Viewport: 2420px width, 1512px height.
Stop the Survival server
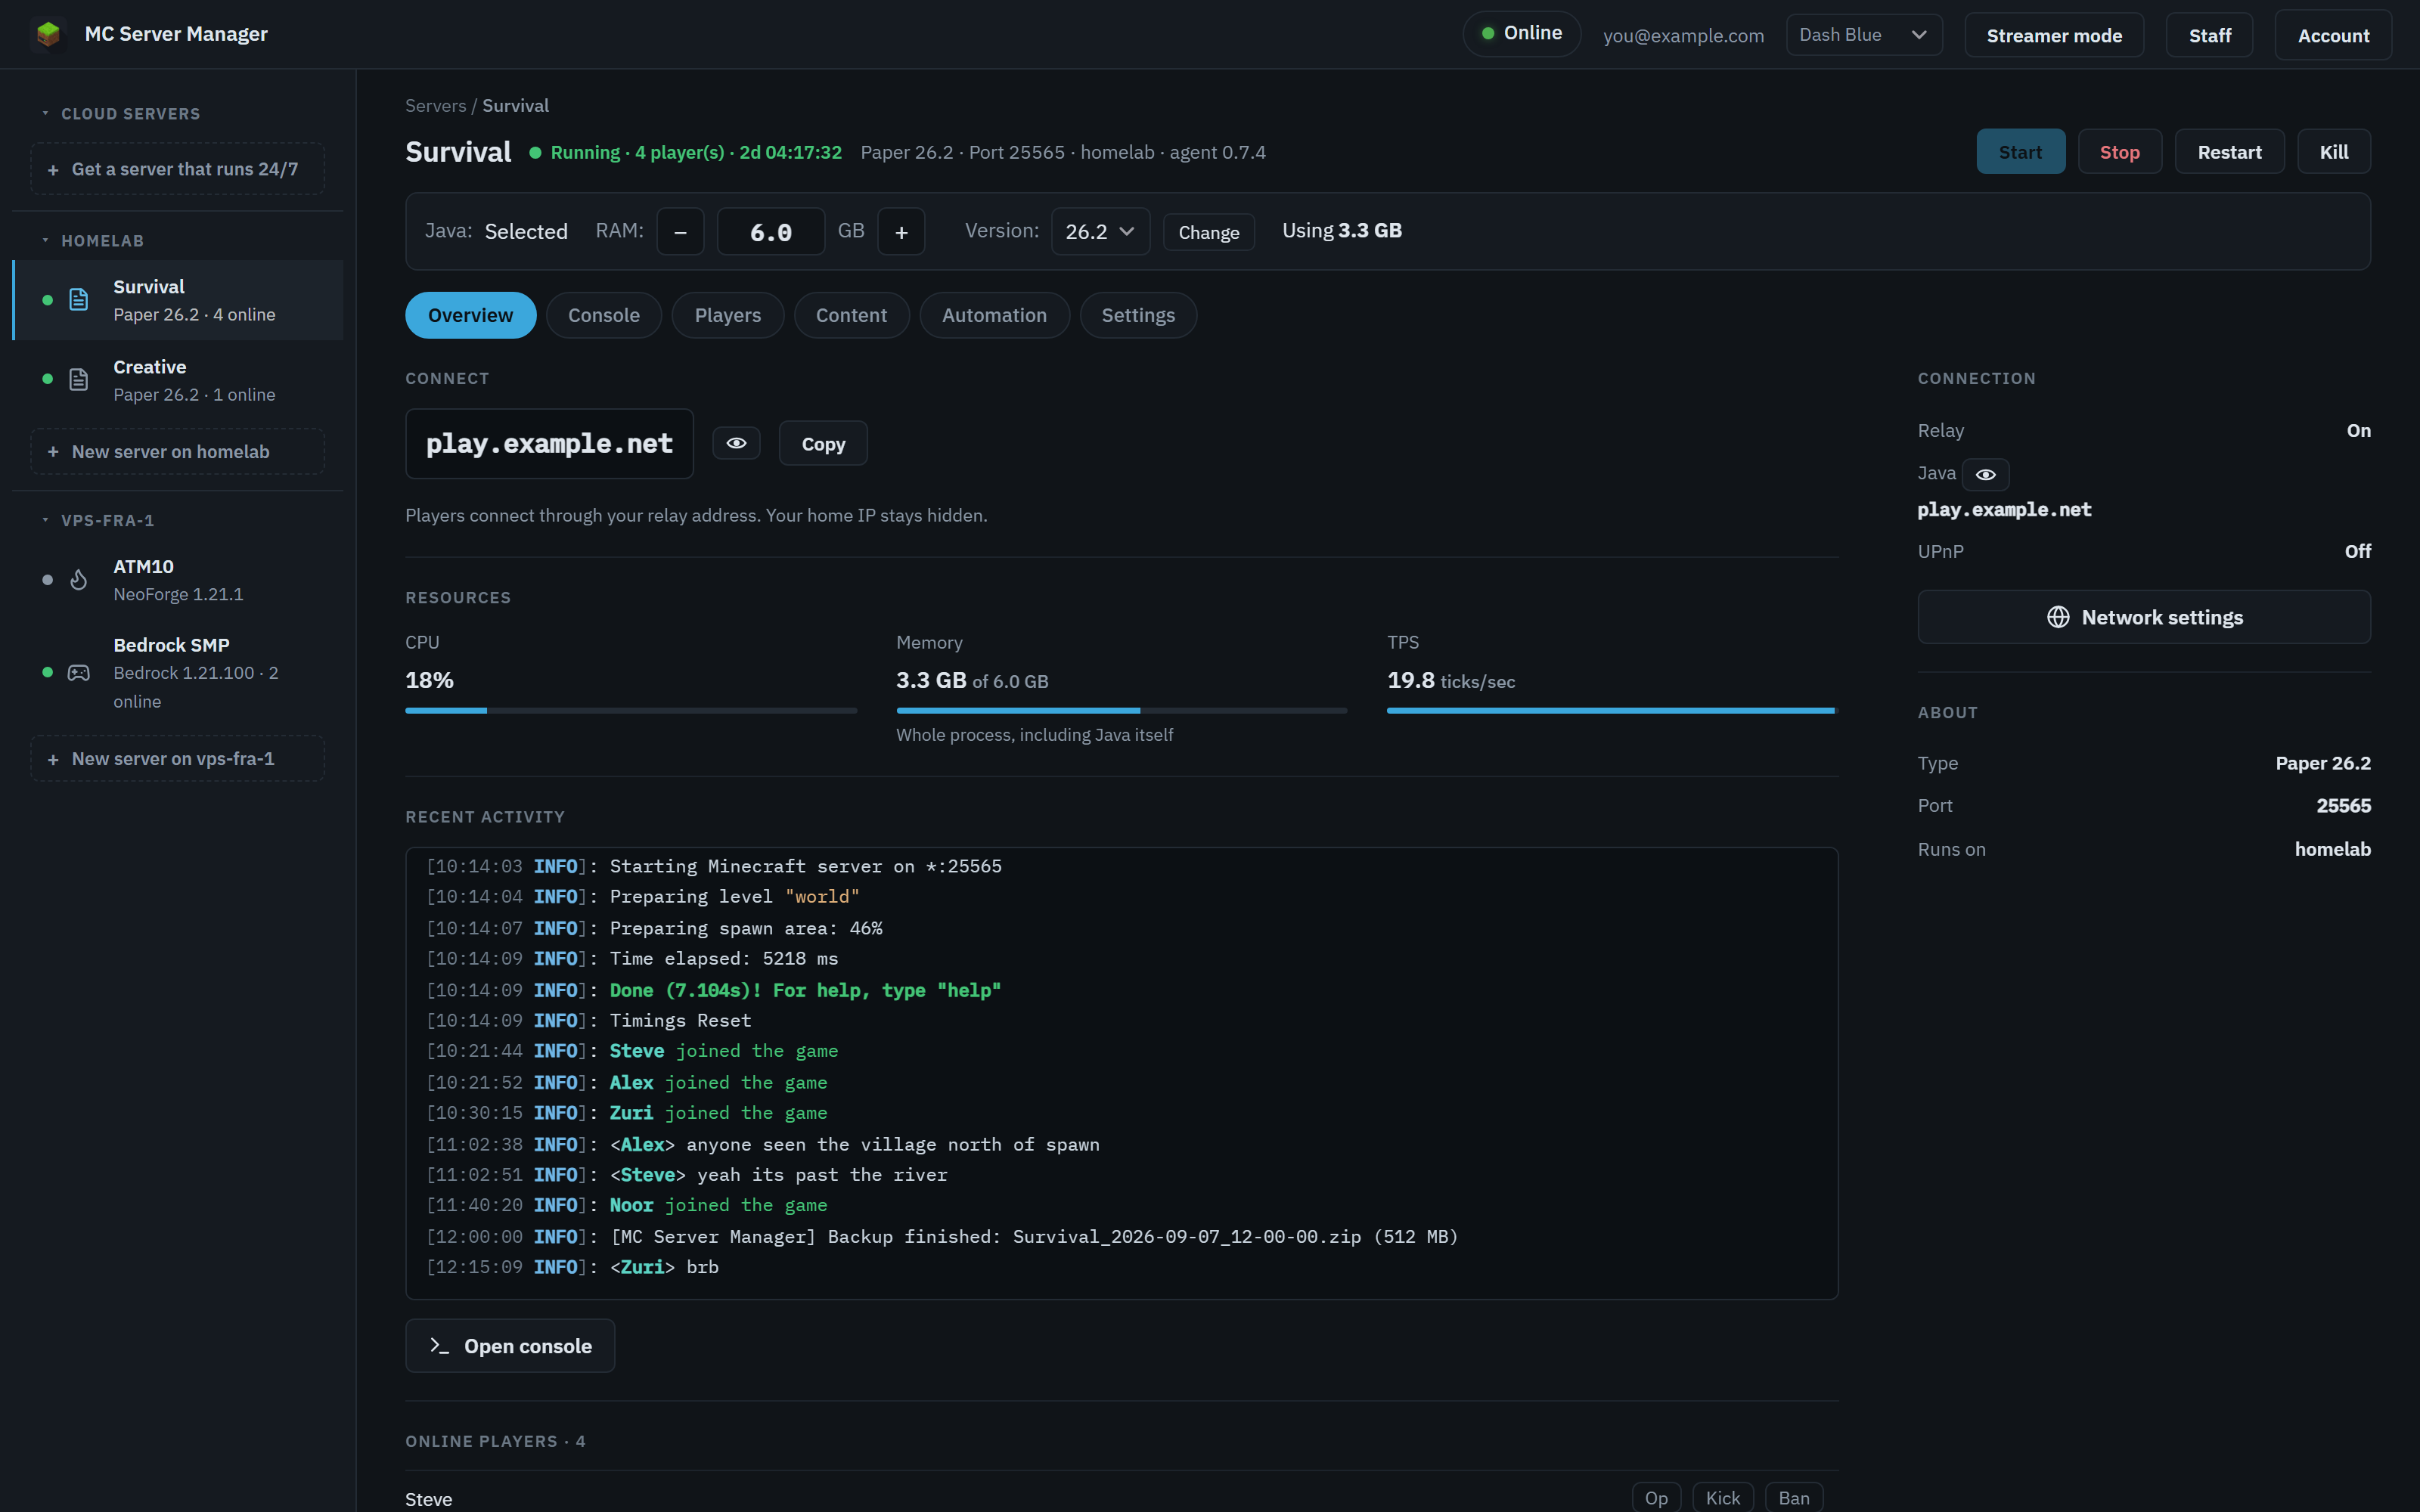[x=2119, y=152]
